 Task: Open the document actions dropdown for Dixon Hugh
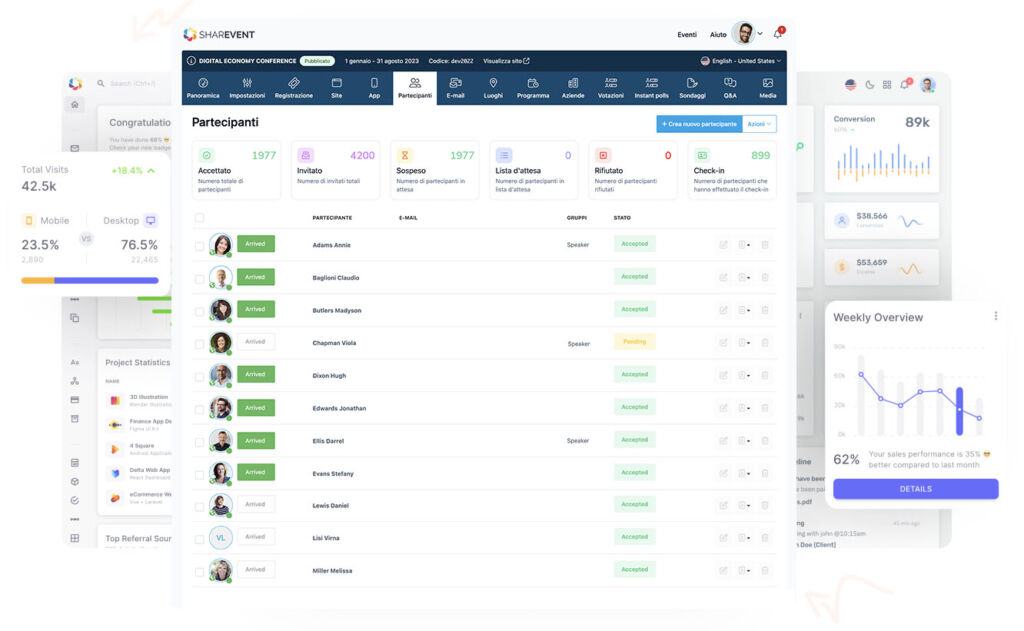tap(744, 375)
